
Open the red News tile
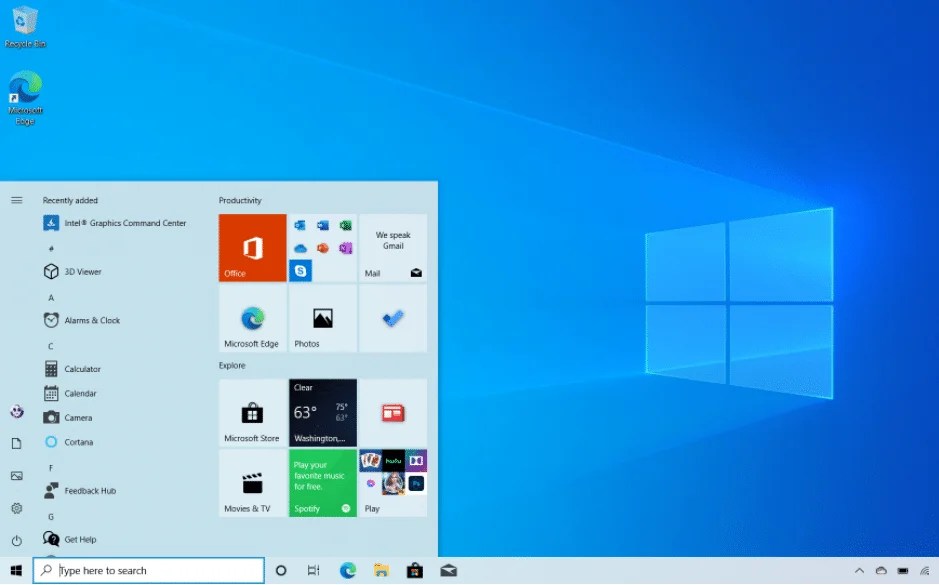[x=393, y=413]
